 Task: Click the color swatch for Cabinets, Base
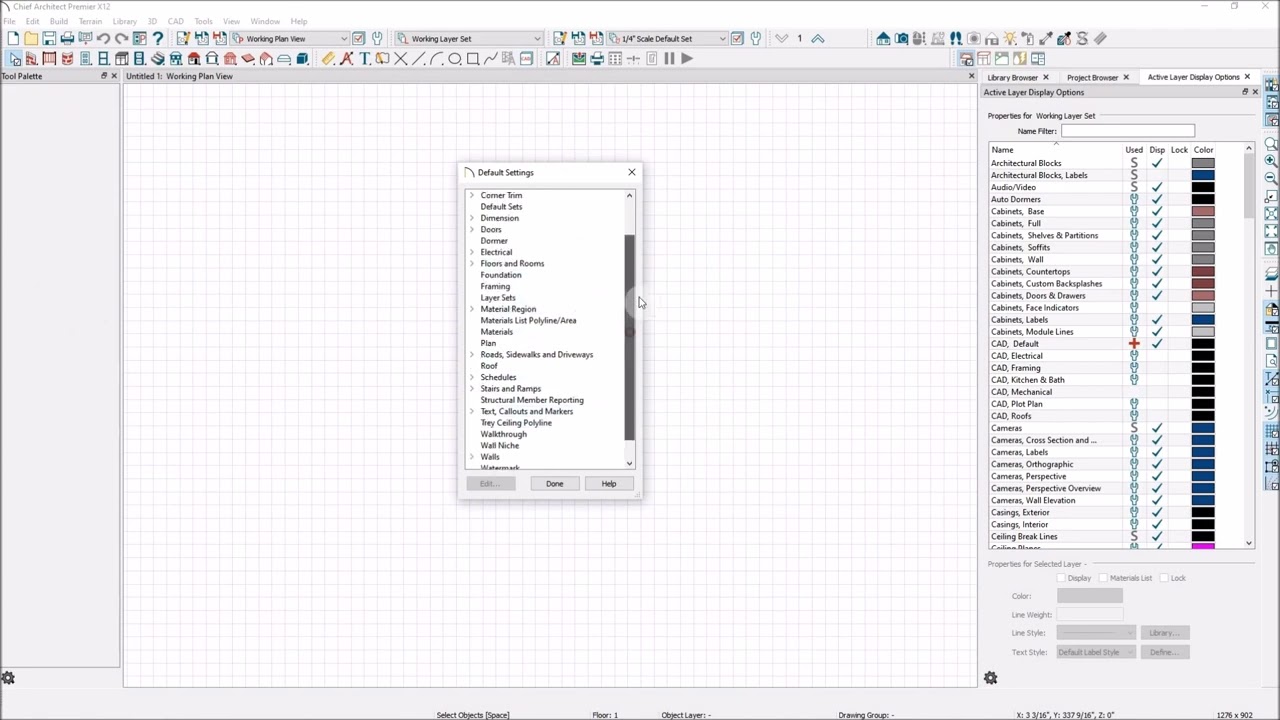(1203, 211)
